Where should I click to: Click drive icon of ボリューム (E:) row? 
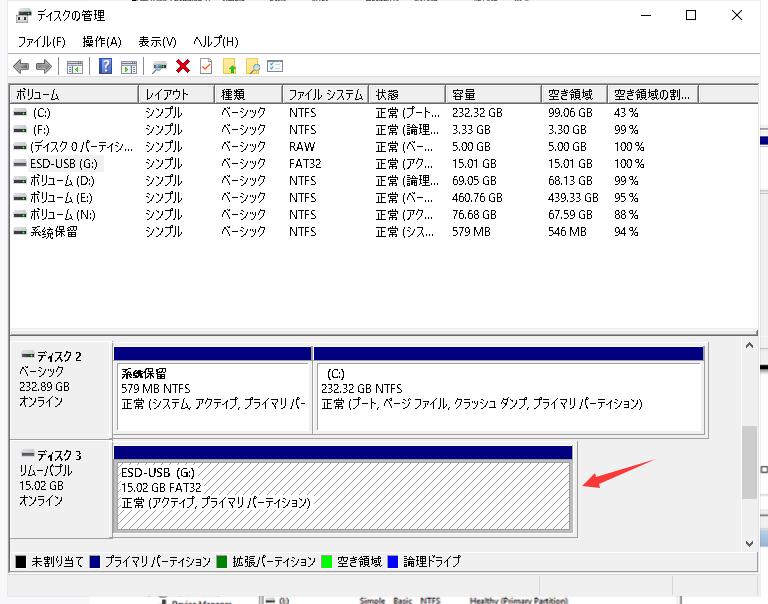pyautogui.click(x=20, y=198)
